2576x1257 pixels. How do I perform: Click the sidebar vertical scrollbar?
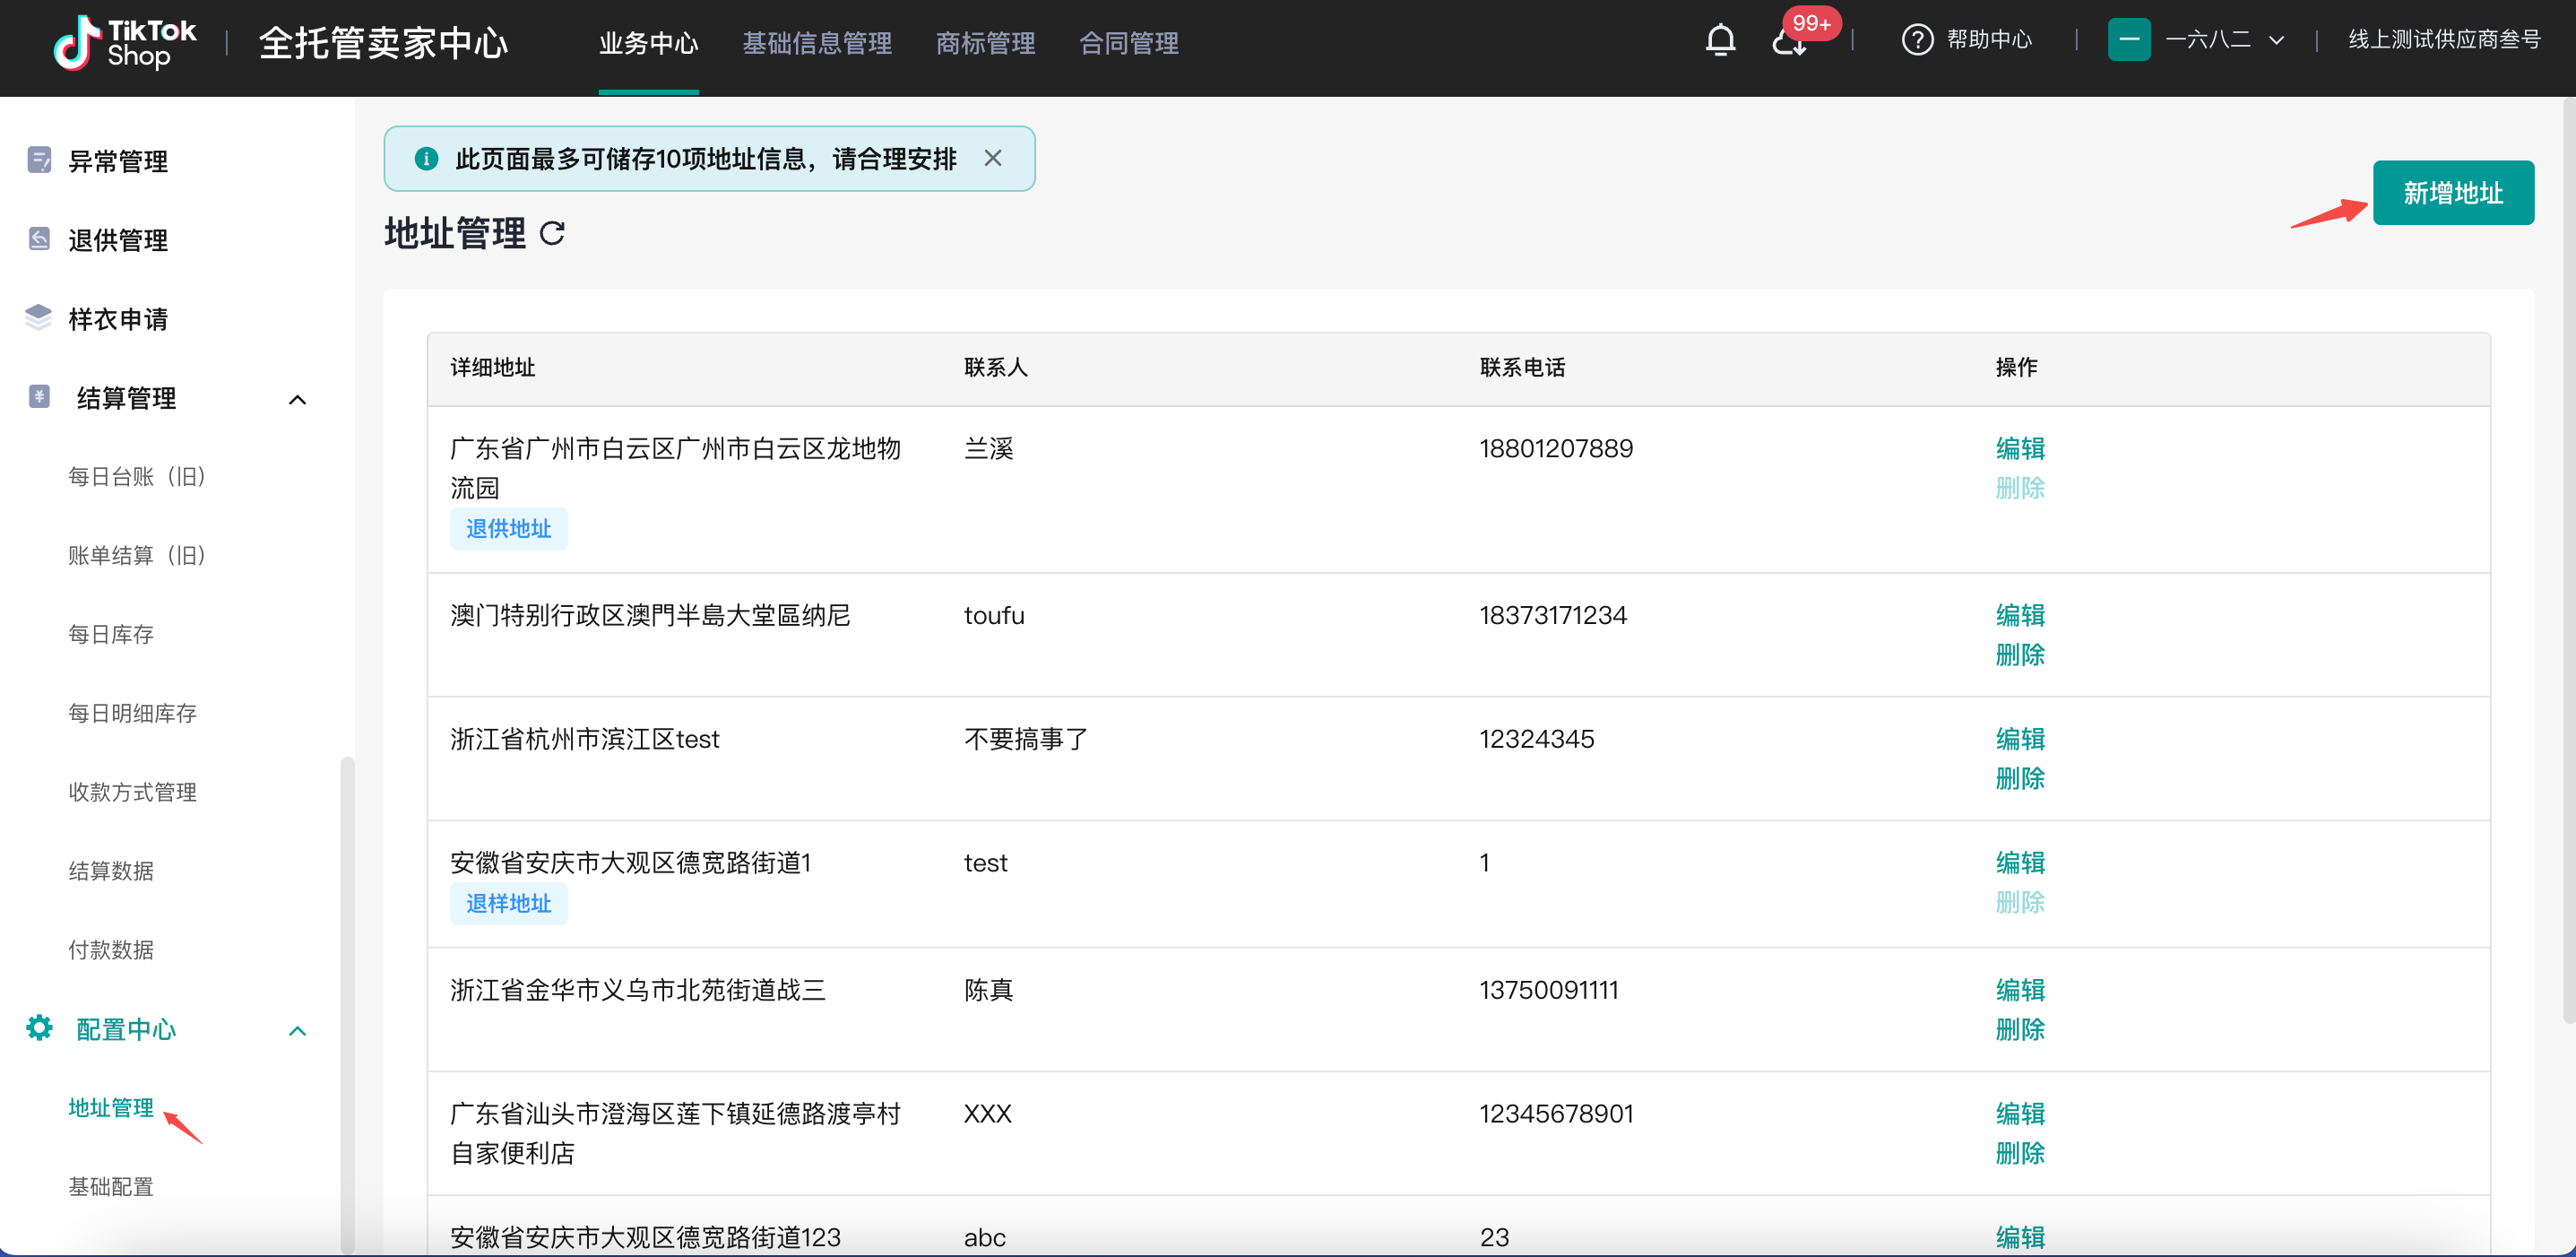(x=347, y=1004)
